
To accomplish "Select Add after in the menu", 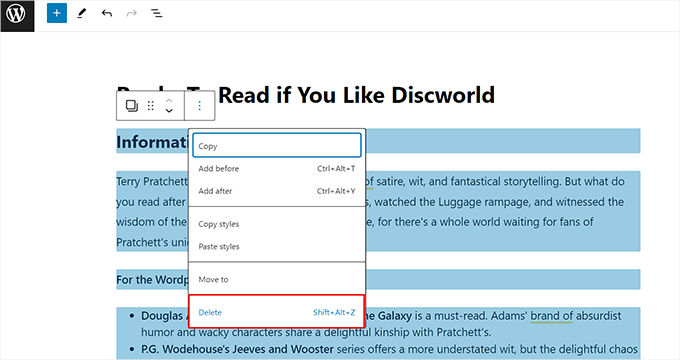I will 277,191.
